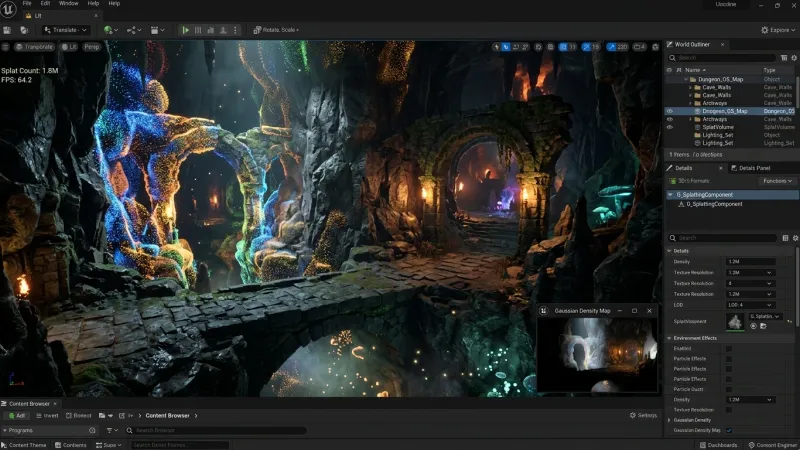Screen dimensions: 800x450
Task: Switch to the Details Panel tab
Action: pos(750,168)
